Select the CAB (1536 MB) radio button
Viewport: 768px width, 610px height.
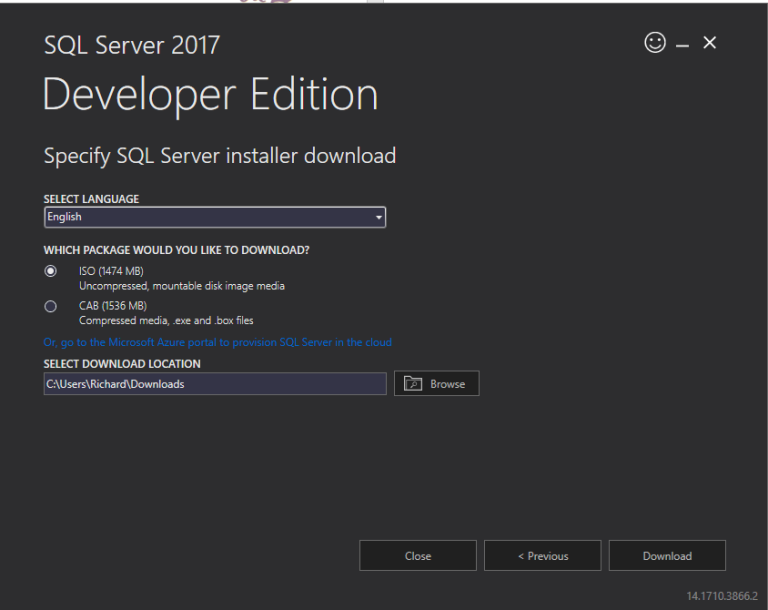pyautogui.click(x=51, y=306)
